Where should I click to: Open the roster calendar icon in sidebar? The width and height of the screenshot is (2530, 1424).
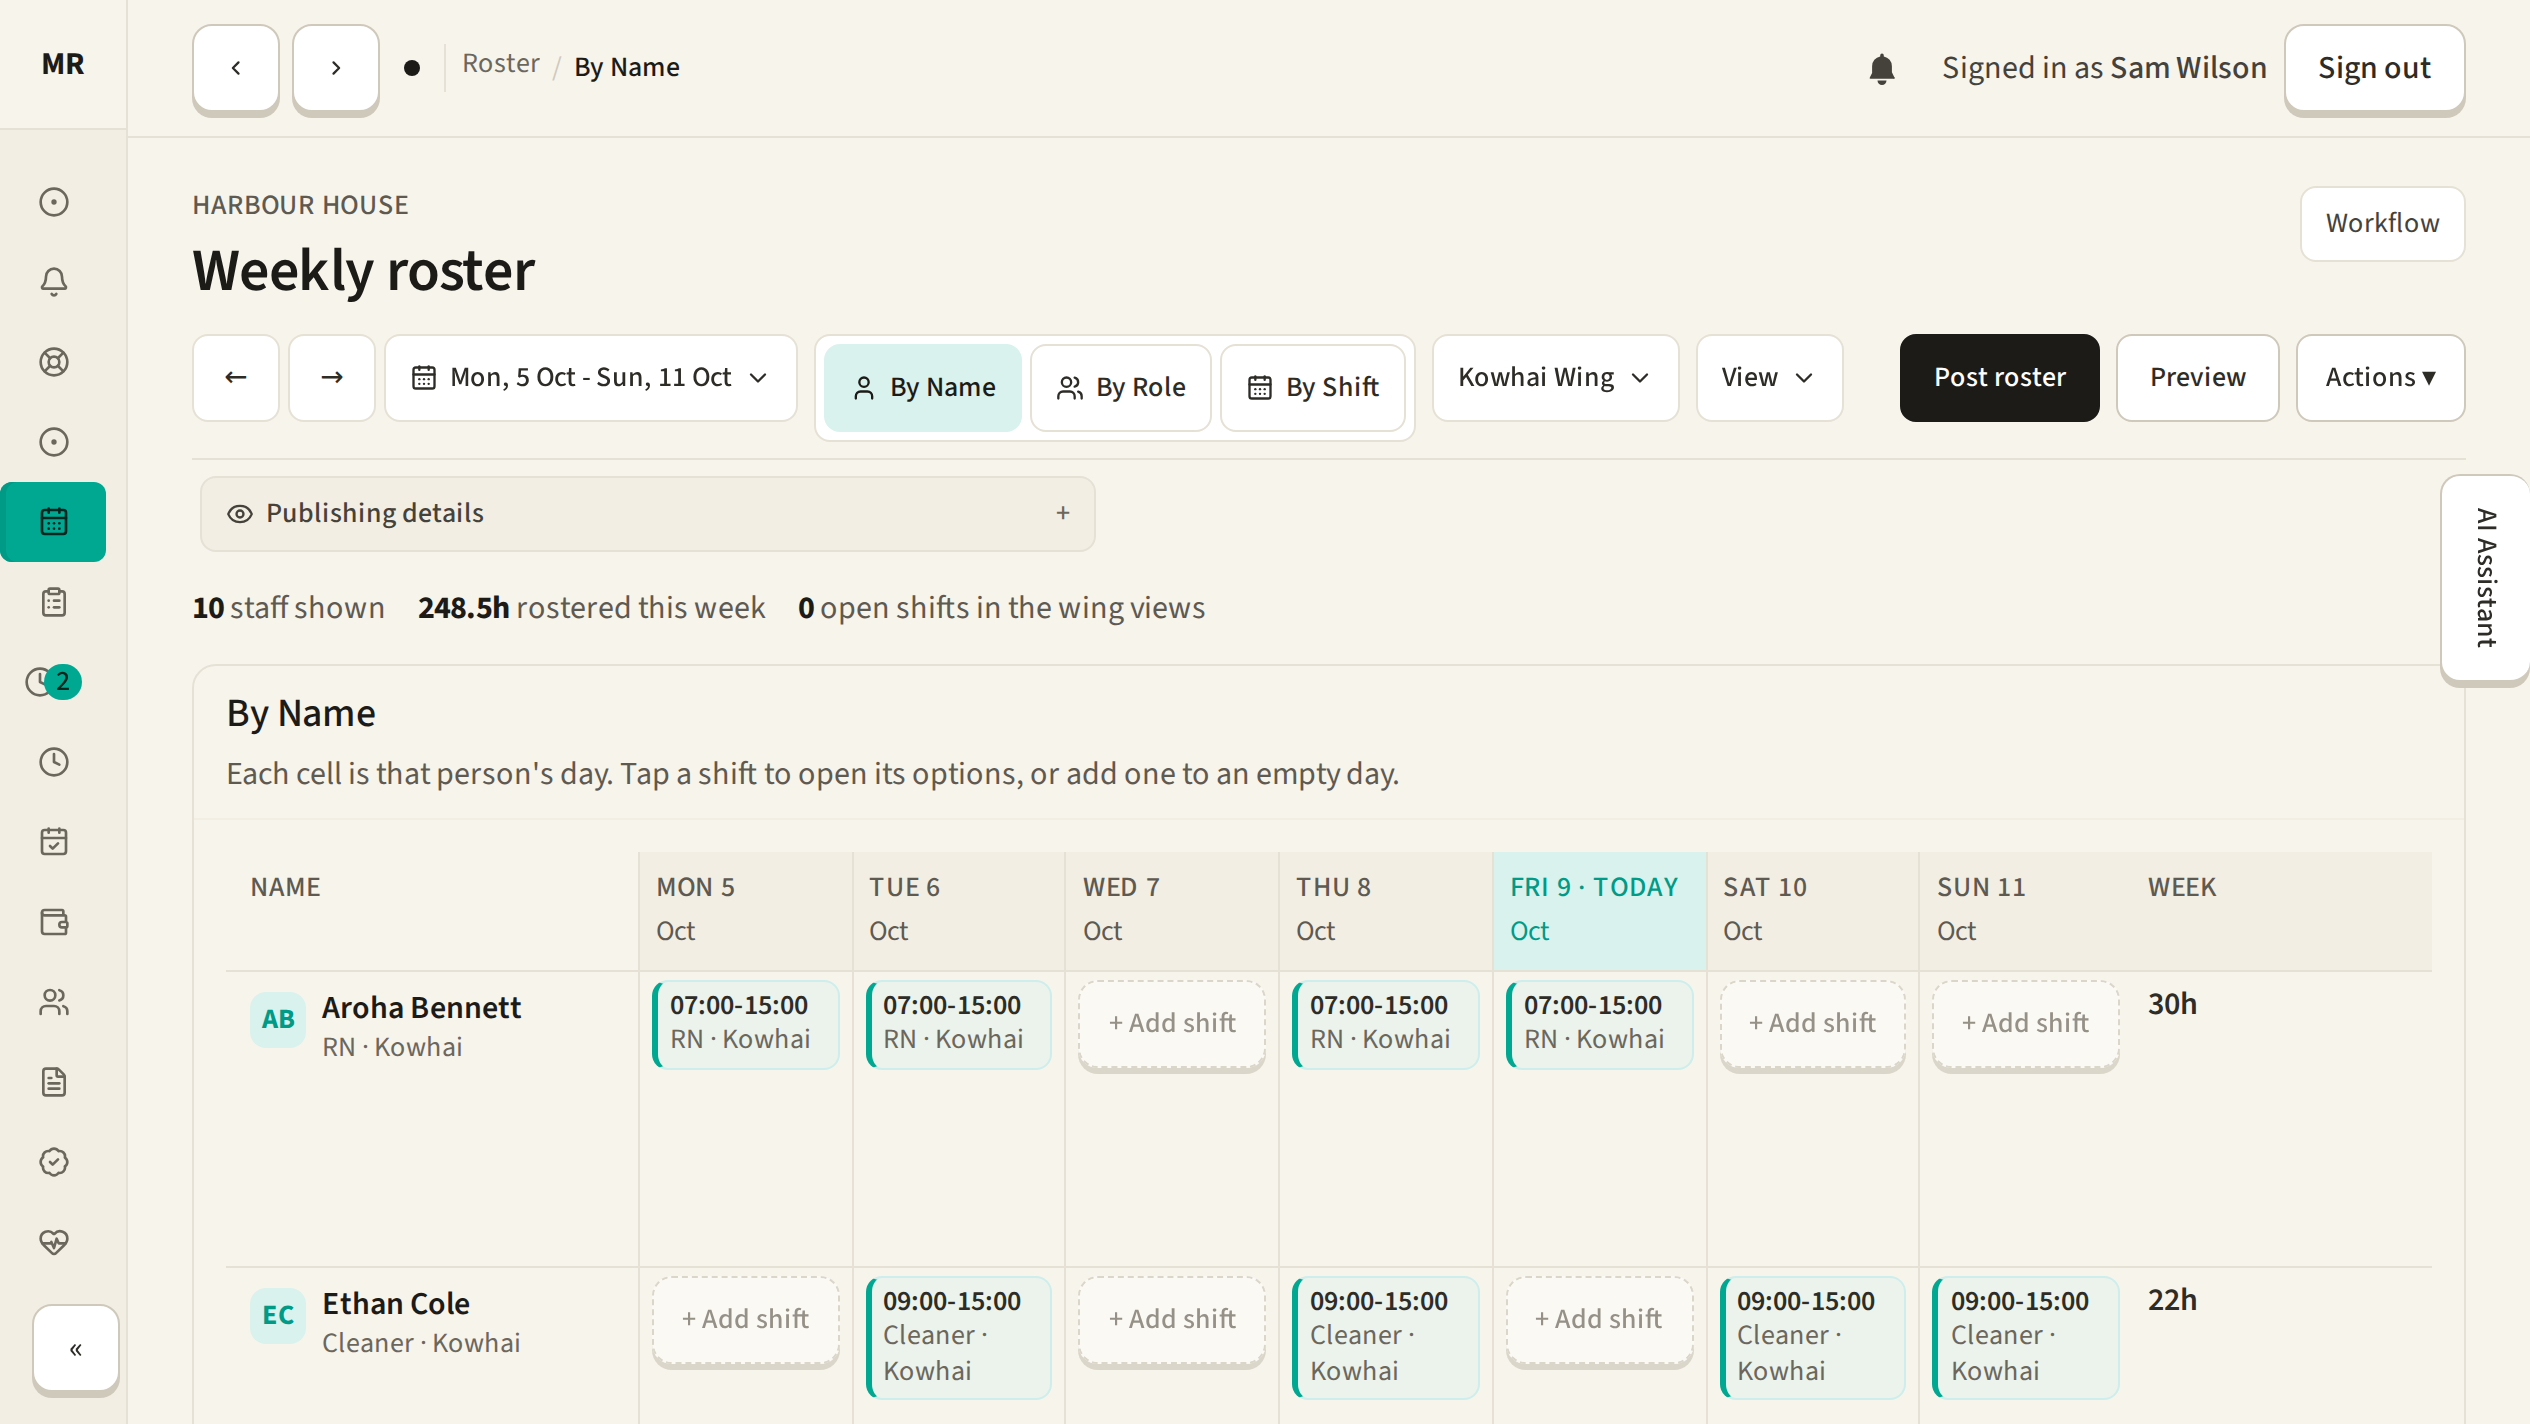pyautogui.click(x=54, y=521)
